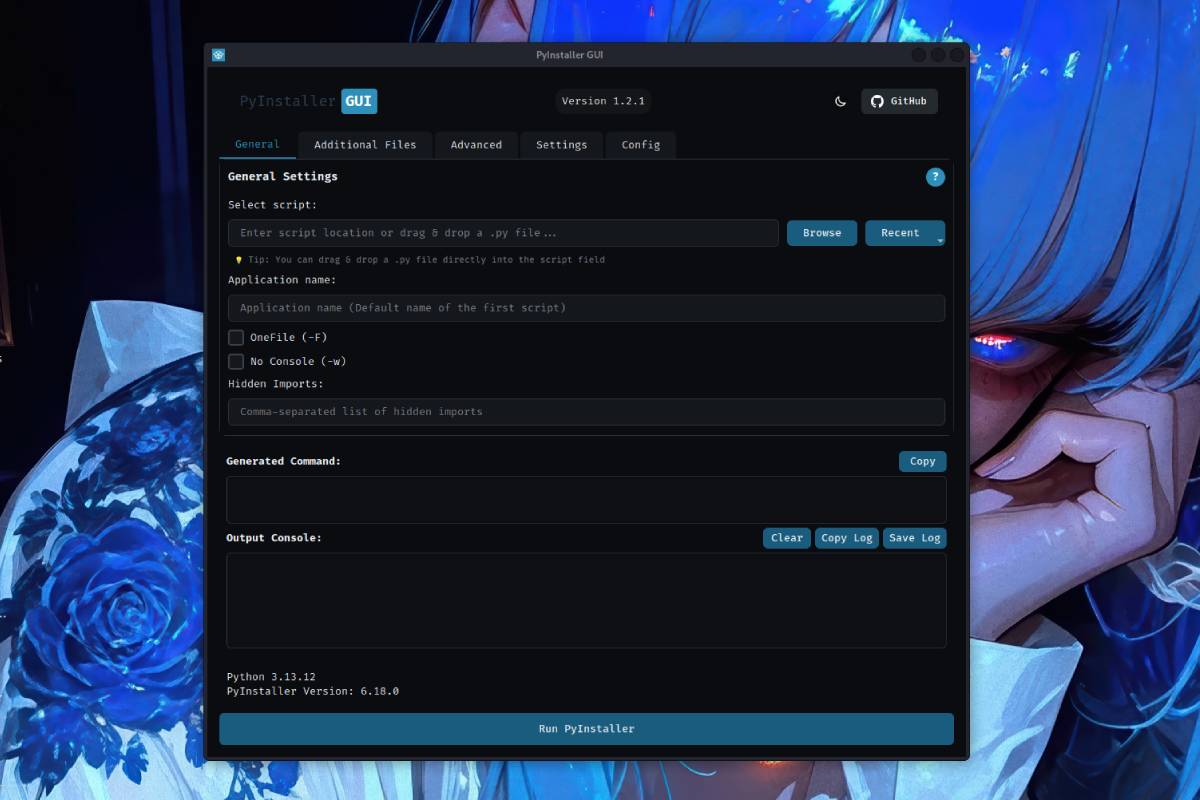Switch to the Settings tab
The image size is (1200, 800).
coord(561,145)
